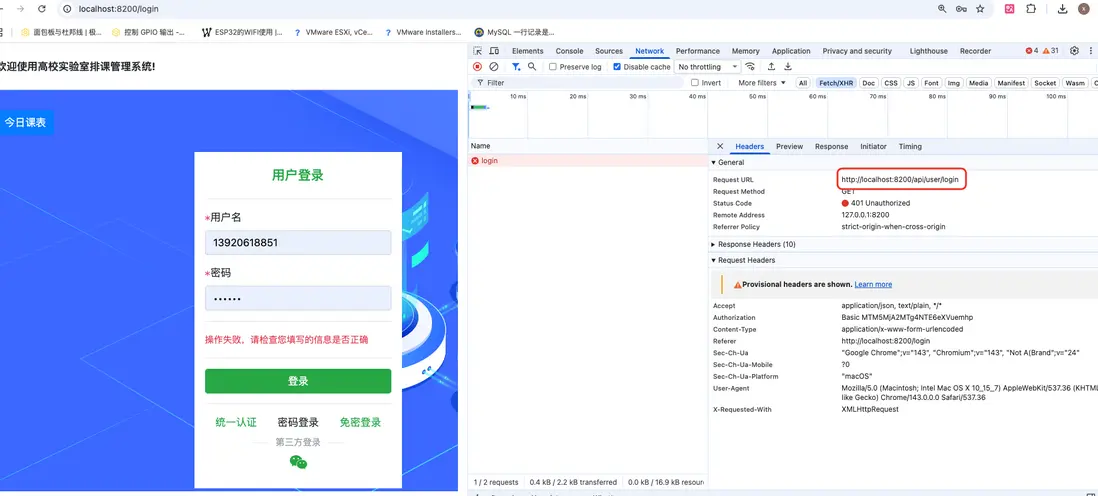Clear the network log

click(494, 67)
